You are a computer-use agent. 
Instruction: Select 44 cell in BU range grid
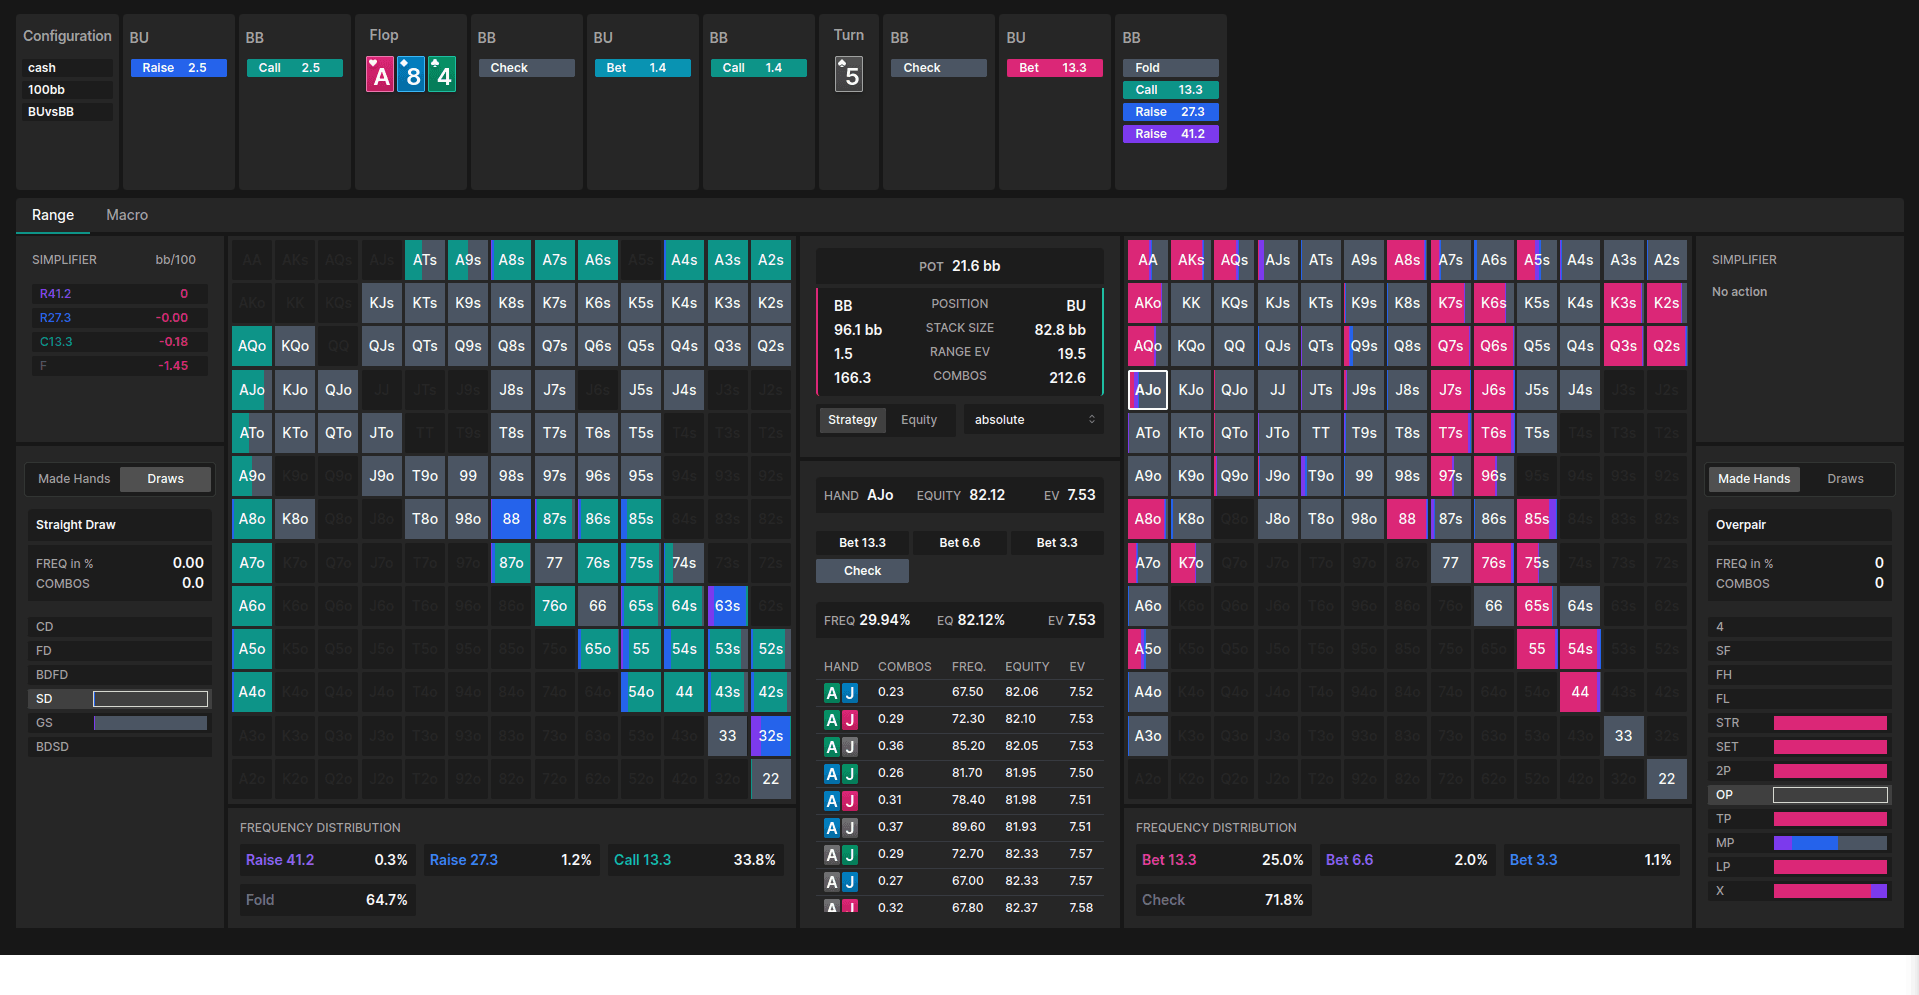(1579, 692)
